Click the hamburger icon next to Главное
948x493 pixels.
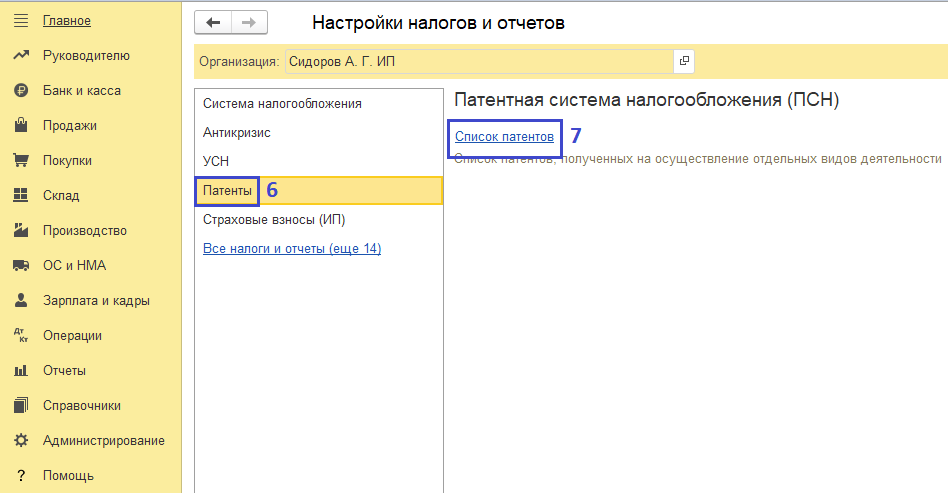20,21
